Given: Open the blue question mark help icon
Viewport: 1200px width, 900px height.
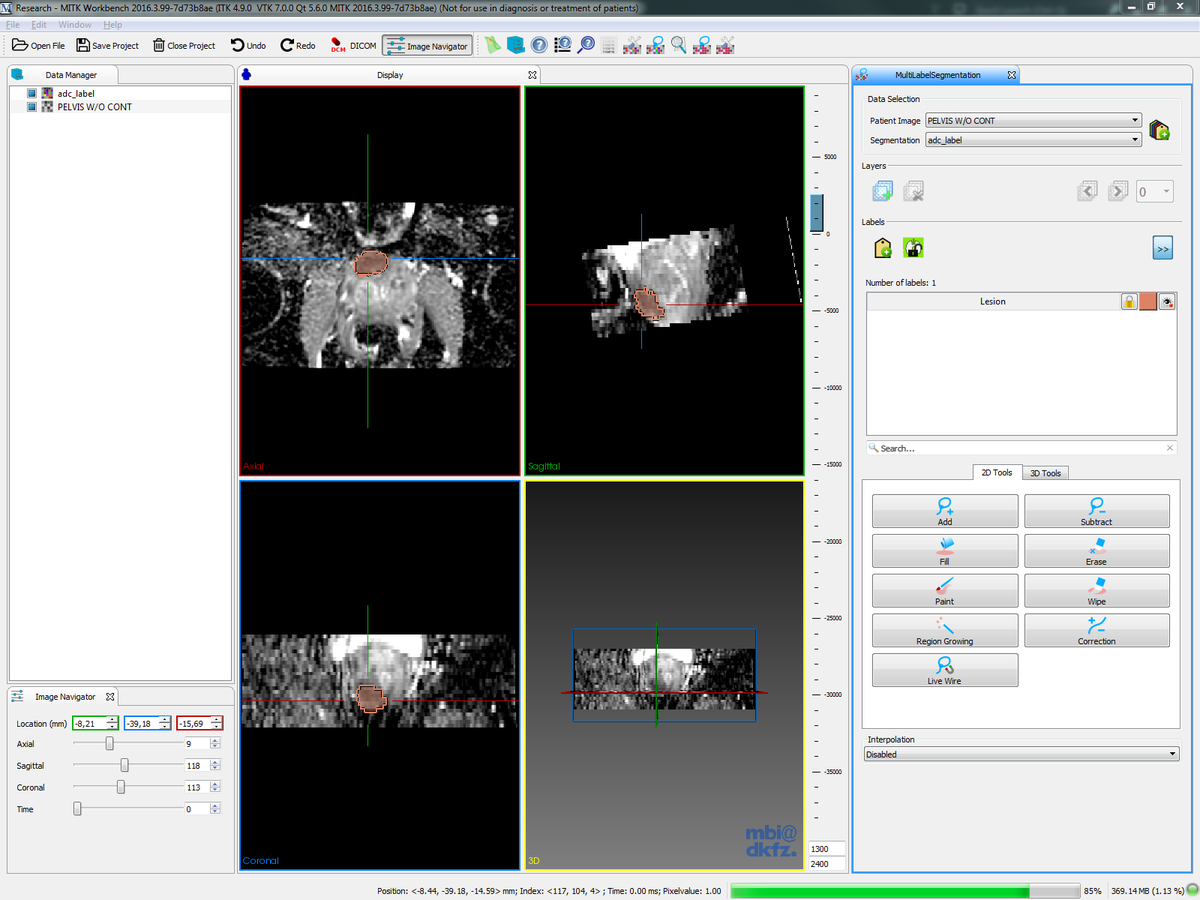Looking at the screenshot, I should click(539, 45).
